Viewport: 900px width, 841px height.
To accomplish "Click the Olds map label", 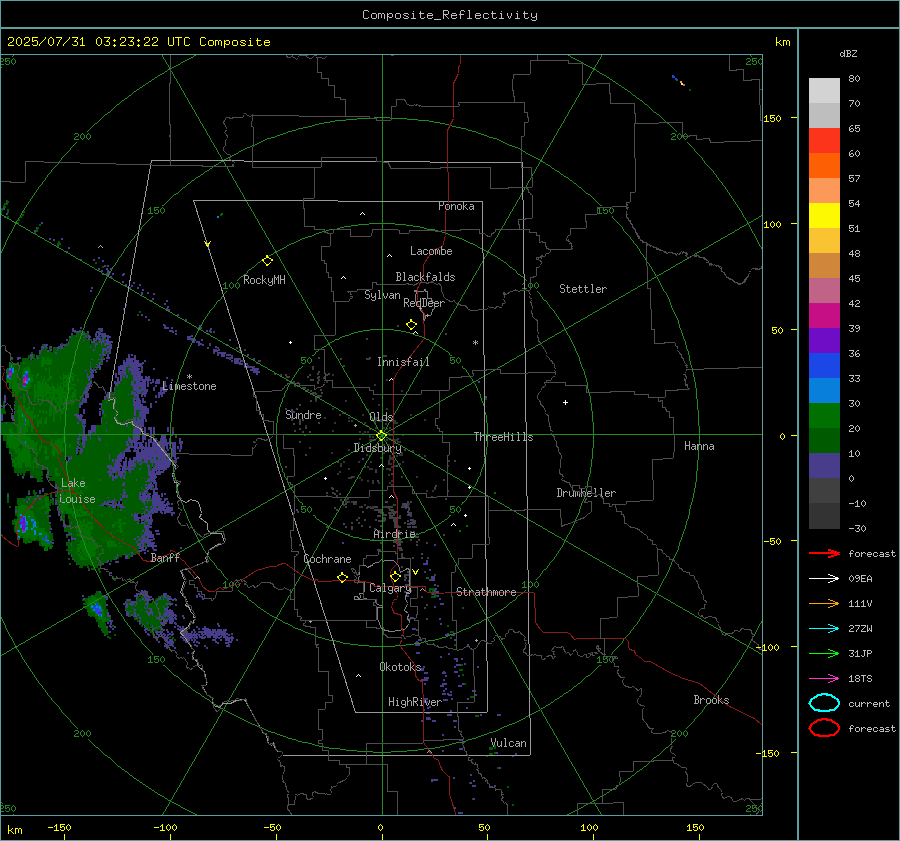I will [x=381, y=417].
